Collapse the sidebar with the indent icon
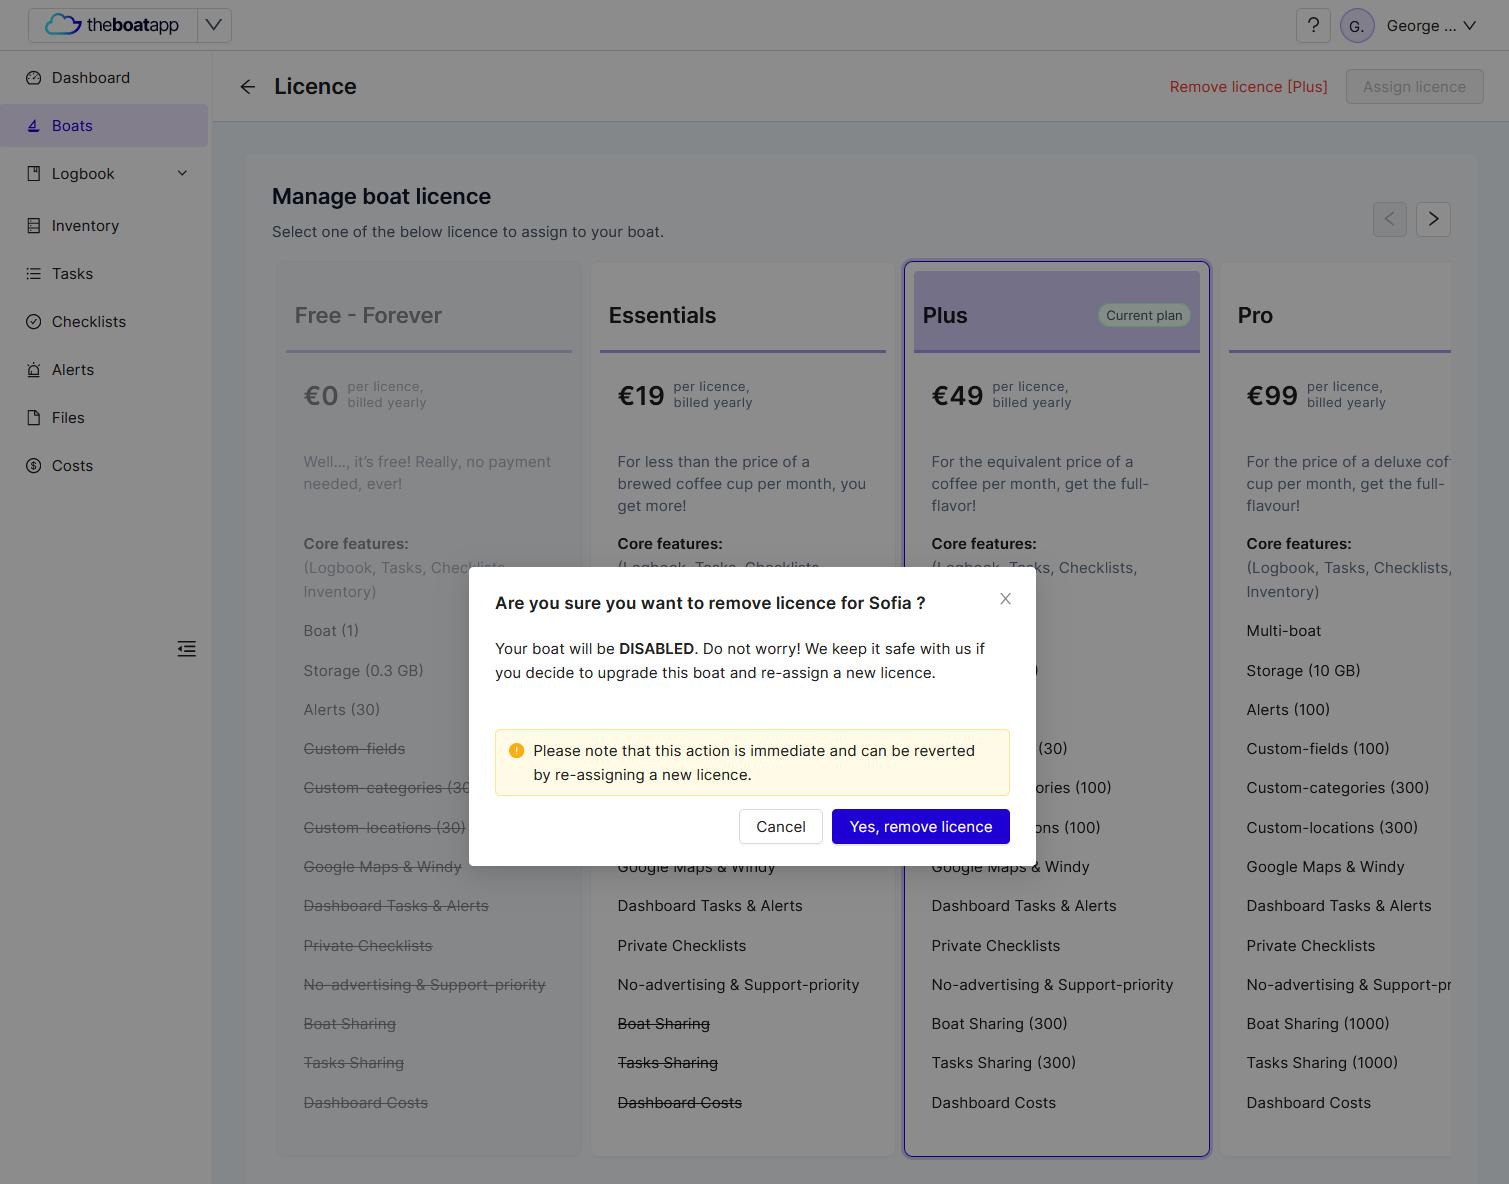 [x=187, y=649]
